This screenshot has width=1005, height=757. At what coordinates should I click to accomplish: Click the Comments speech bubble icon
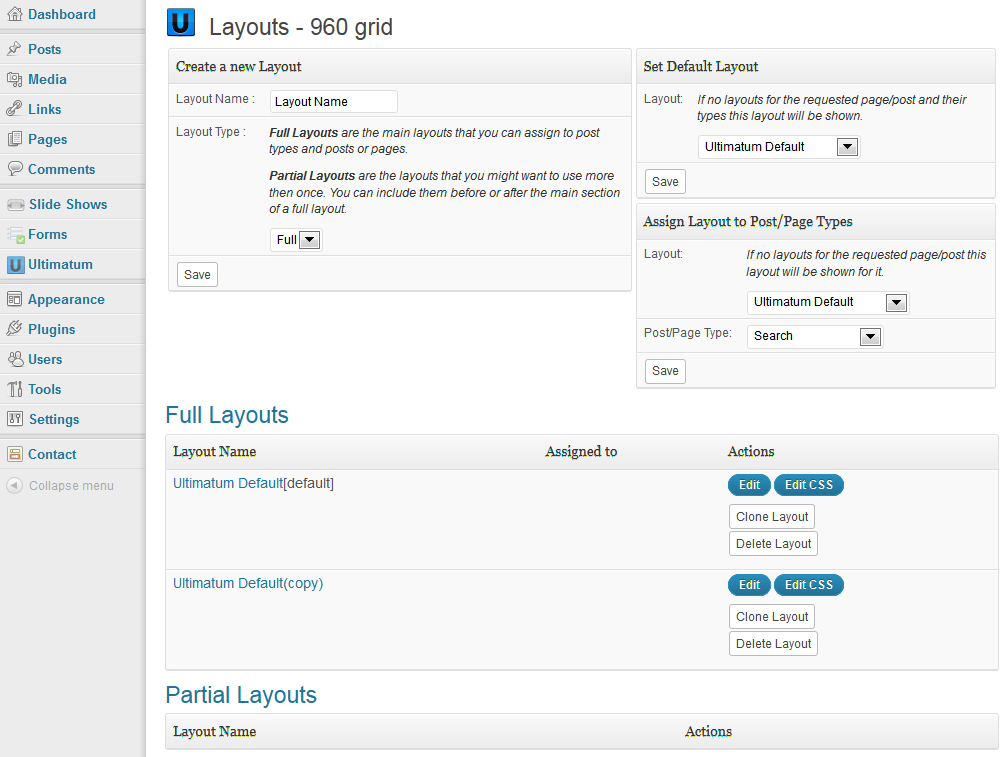point(14,169)
